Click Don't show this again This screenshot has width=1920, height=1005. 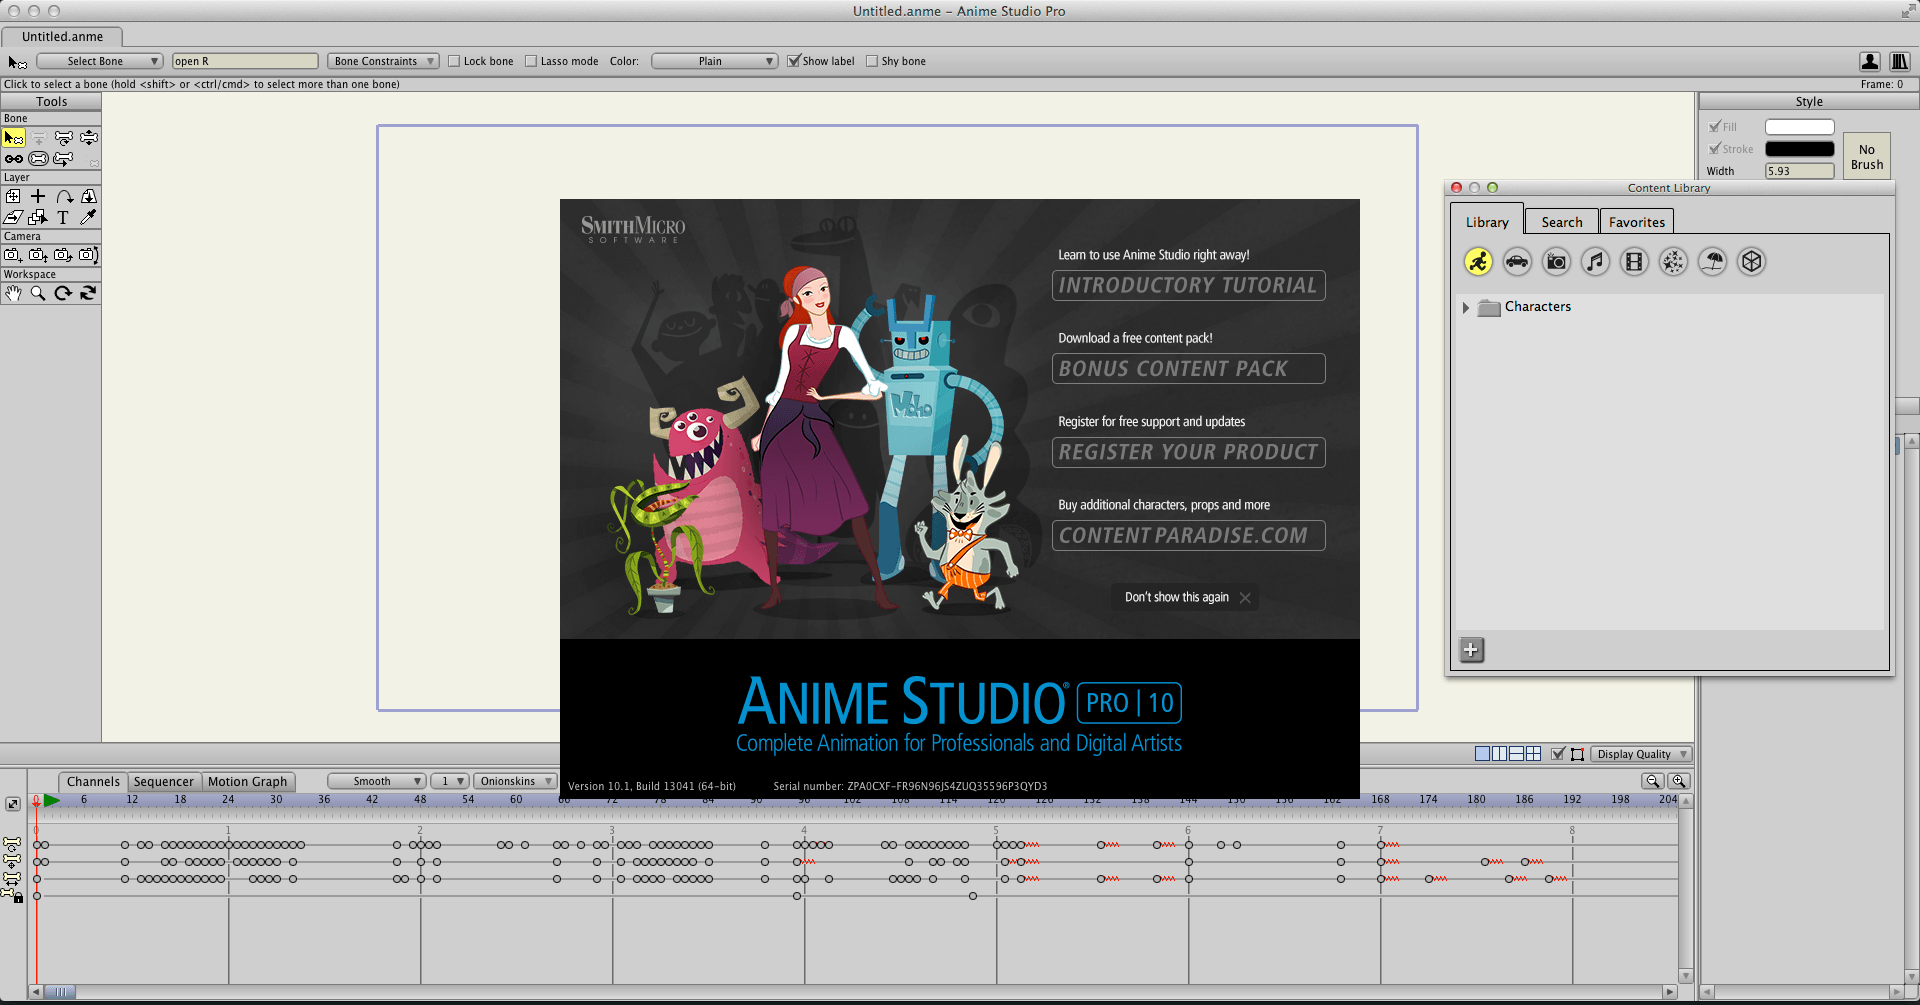tap(1186, 597)
